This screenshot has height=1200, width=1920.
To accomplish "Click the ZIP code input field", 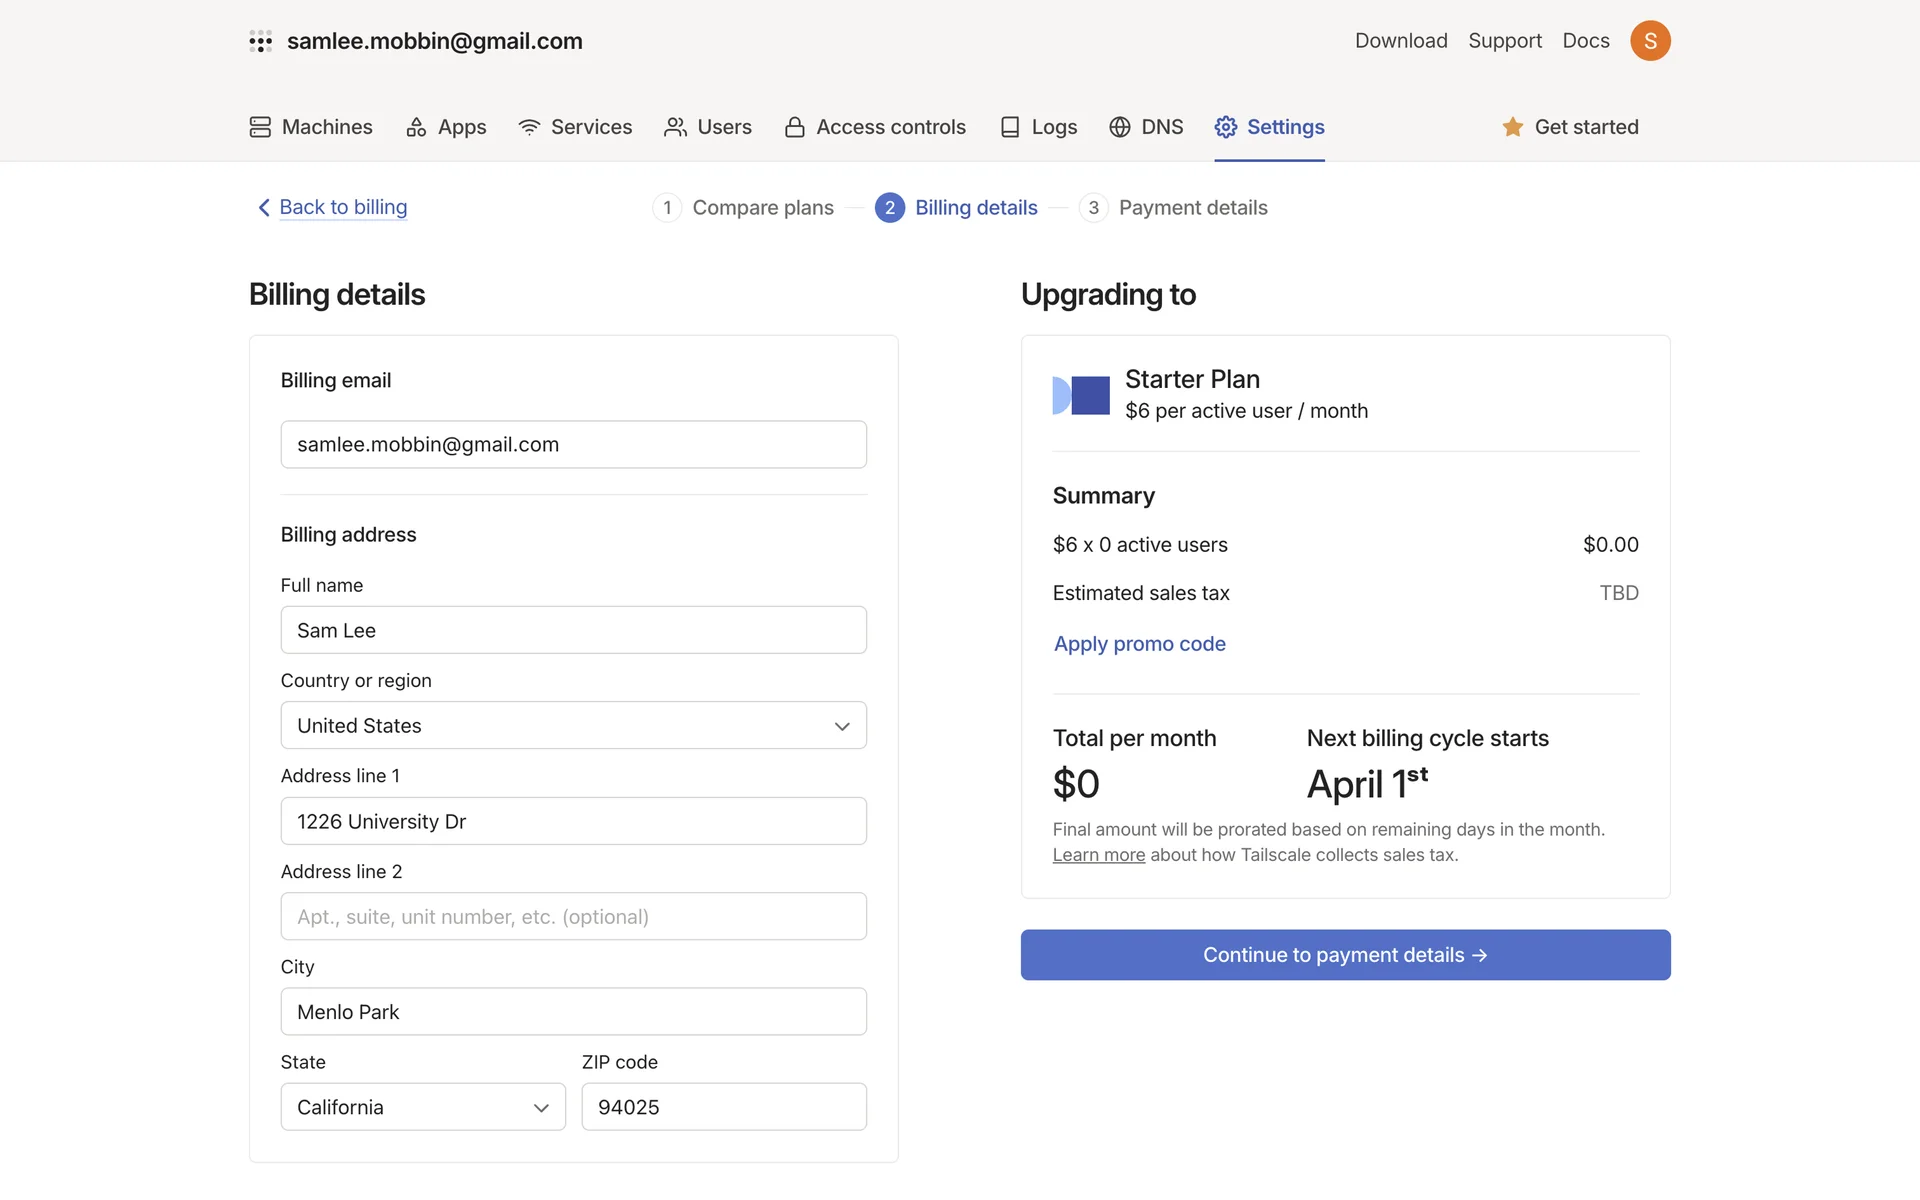I will click(723, 1107).
